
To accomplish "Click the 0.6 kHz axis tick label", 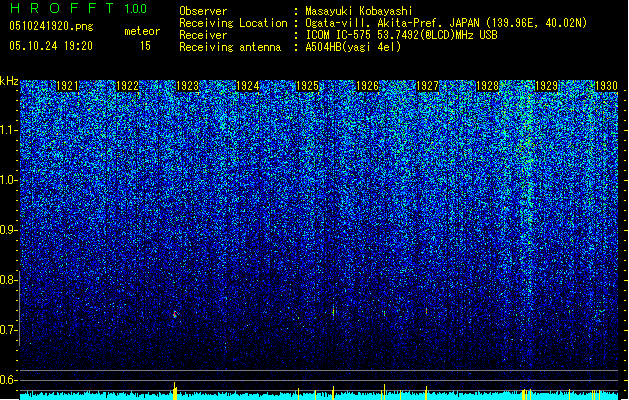I will [x=9, y=380].
